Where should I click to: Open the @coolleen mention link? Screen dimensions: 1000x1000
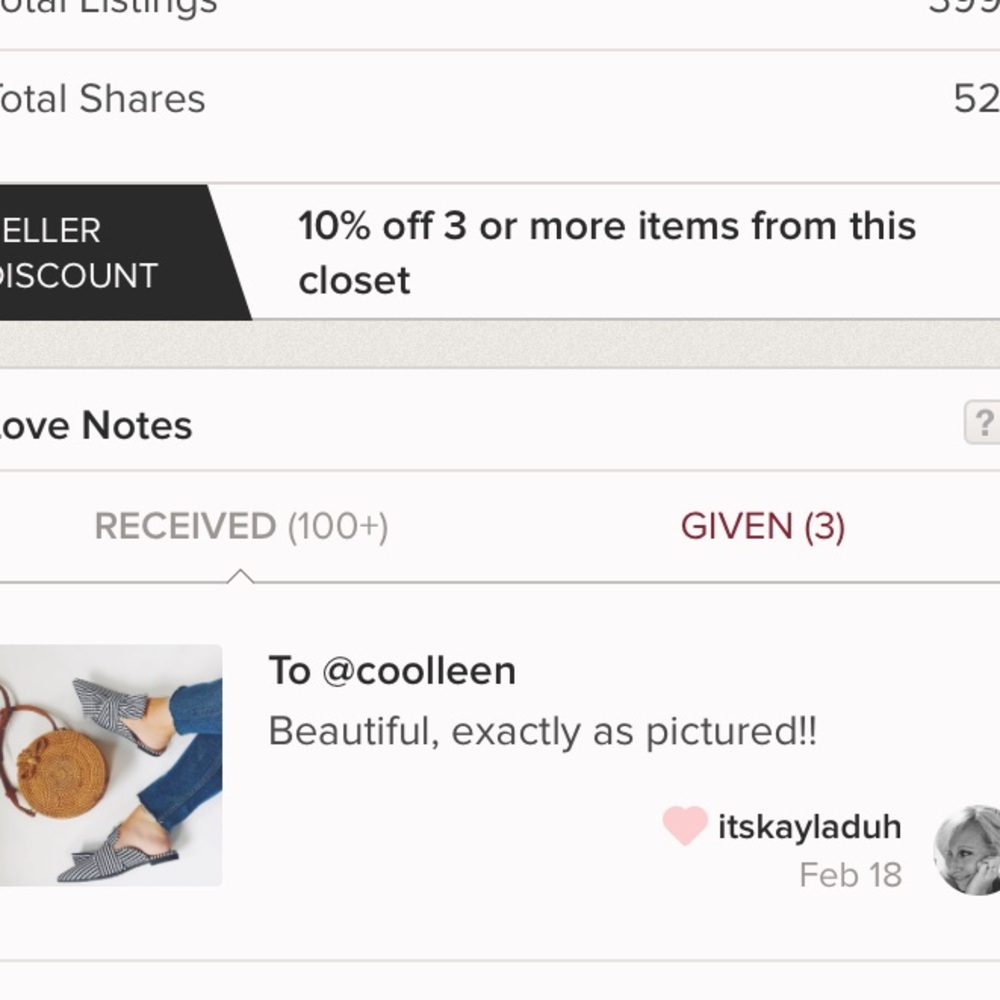click(x=419, y=671)
